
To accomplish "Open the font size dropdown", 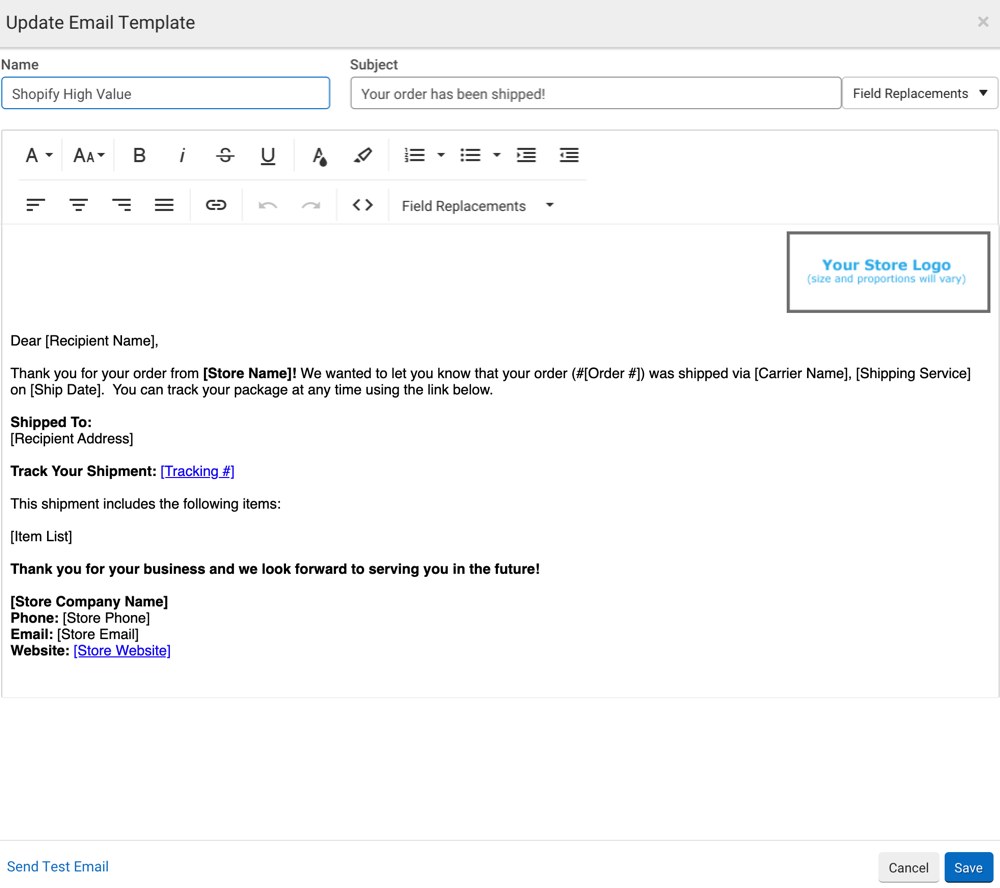I will point(89,155).
